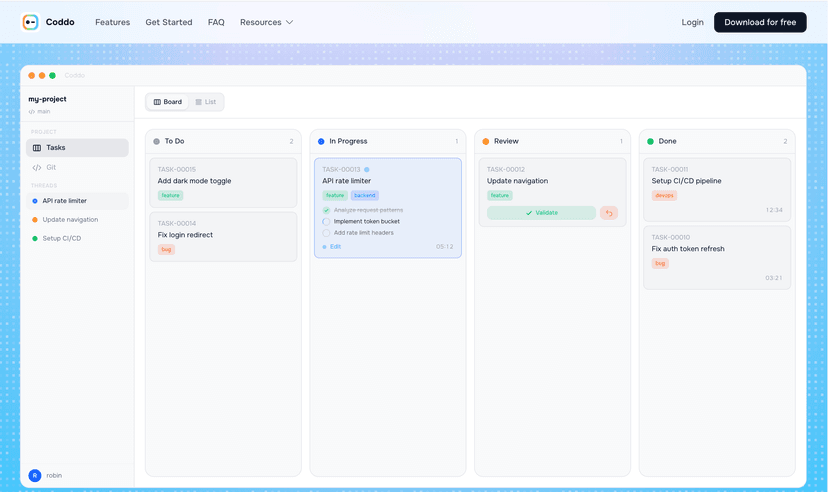Open the Fix login redirect task card
Screen dimensions: 828x492
click(223, 236)
